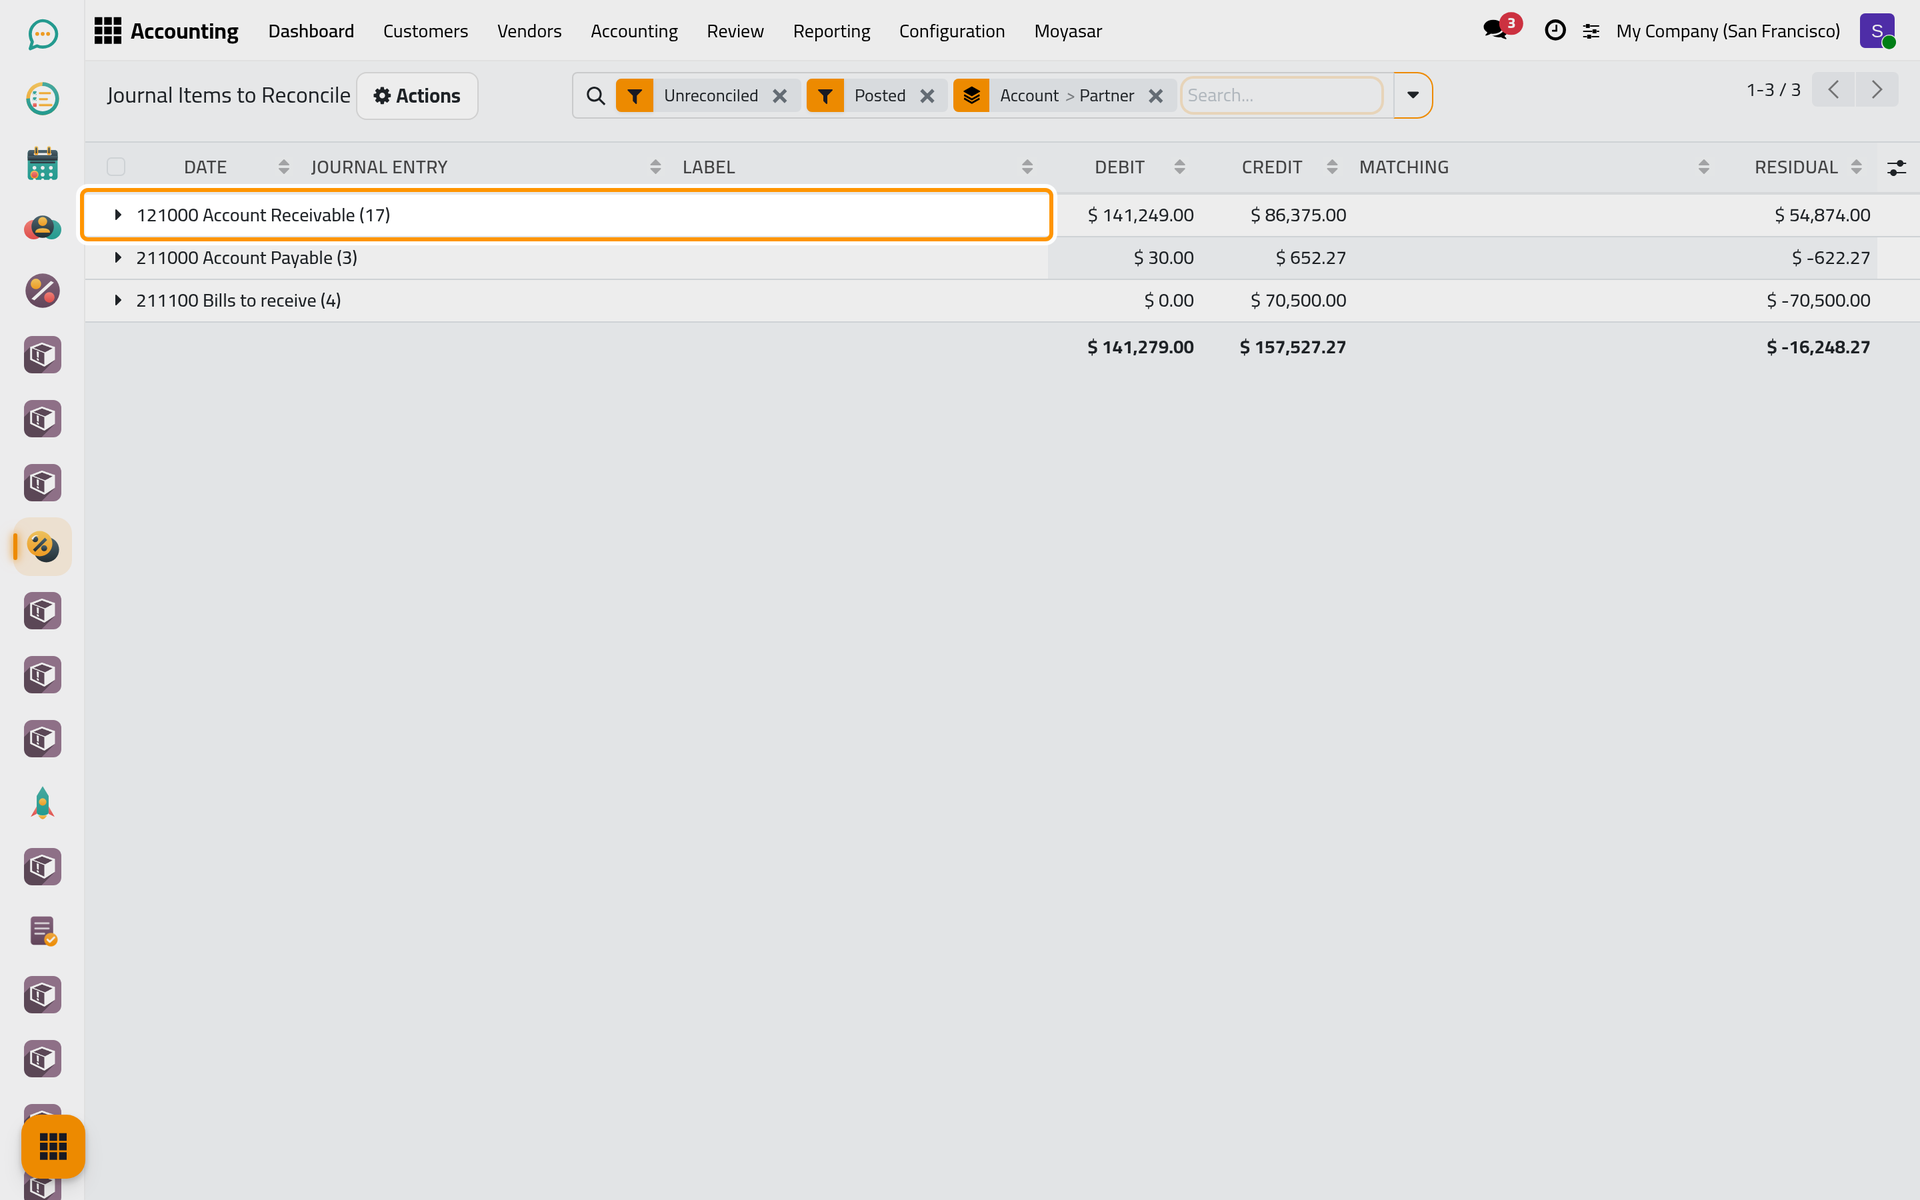Remove the Account > Partner grouping
The image size is (1920, 1200).
tap(1156, 96)
